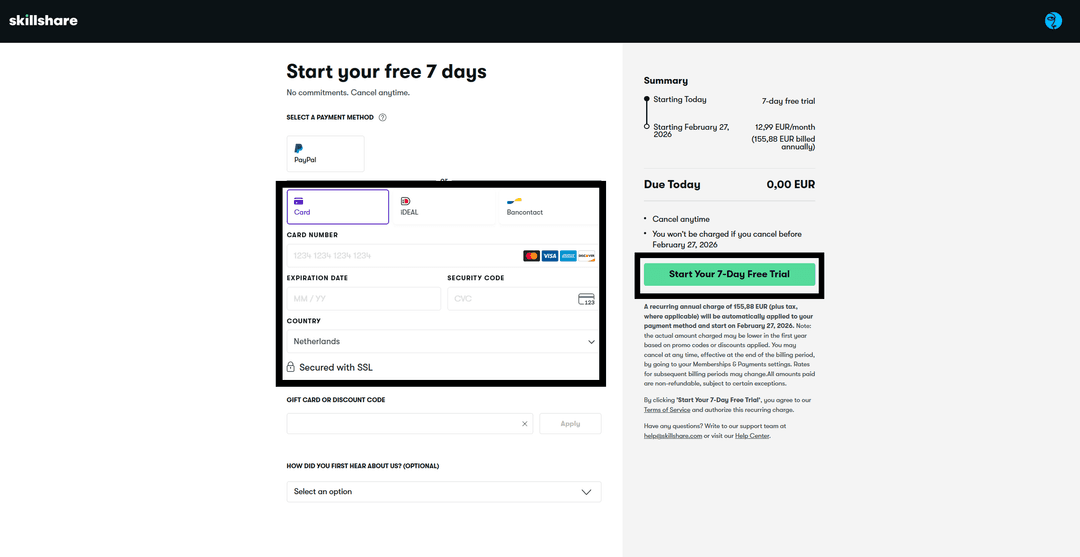Image resolution: width=1080 pixels, height=557 pixels.
Task: Clear the discount code with X icon
Action: (524, 424)
